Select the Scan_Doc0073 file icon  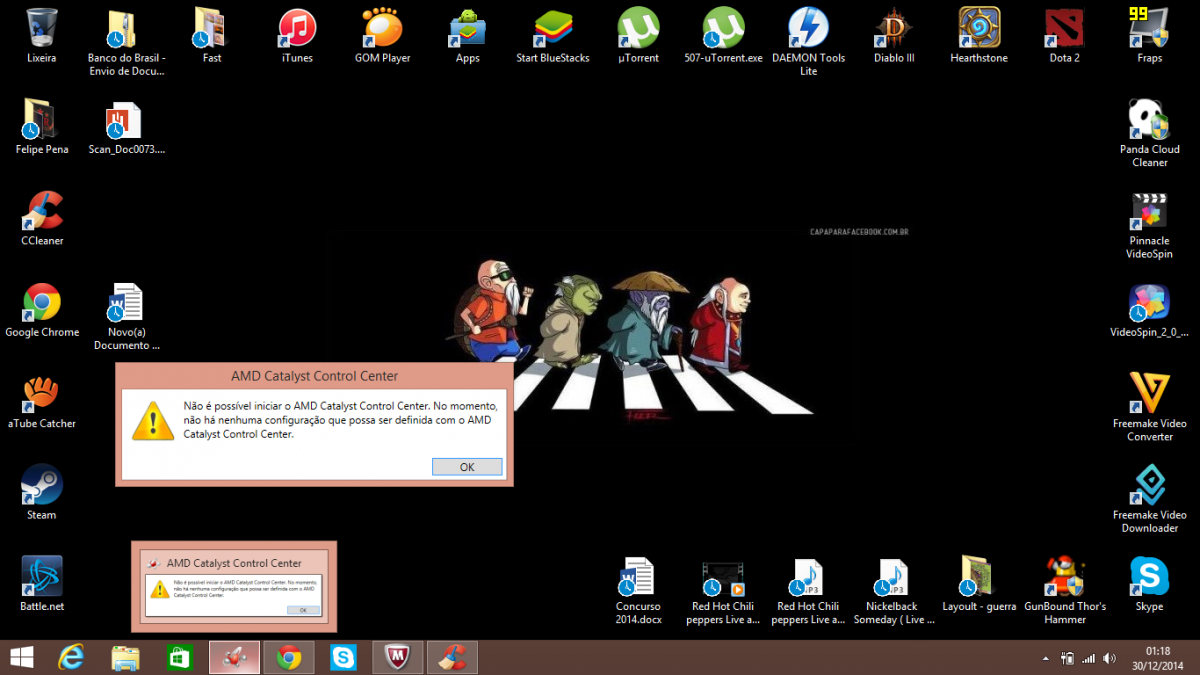tap(127, 126)
